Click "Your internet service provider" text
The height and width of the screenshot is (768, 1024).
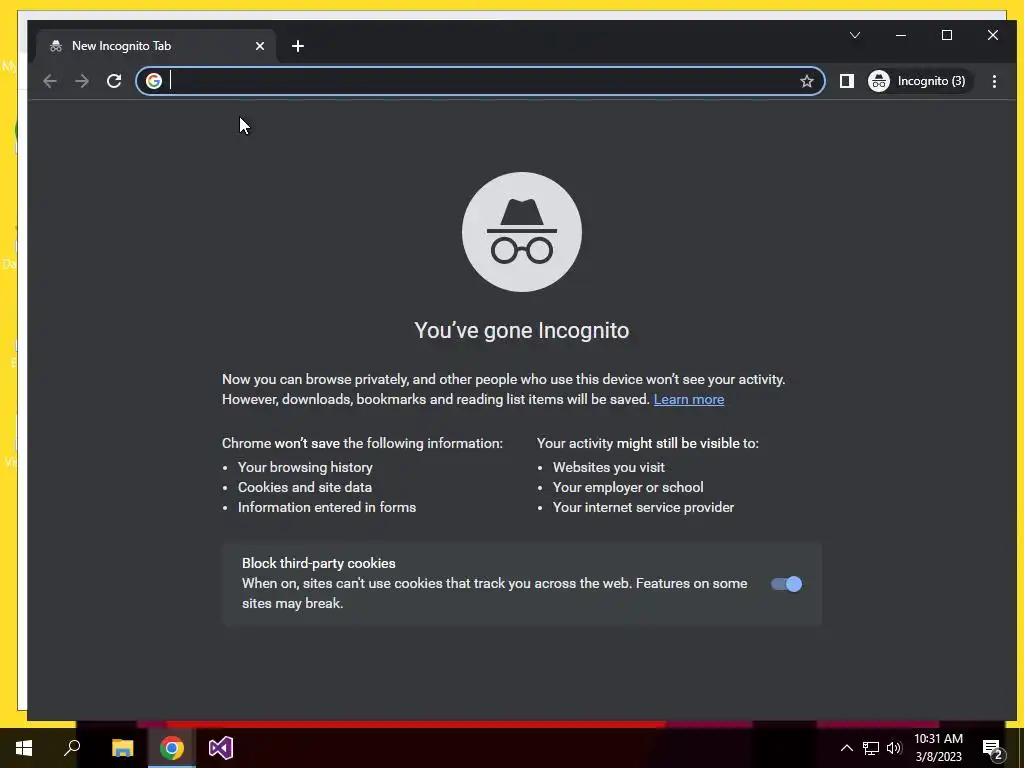643,507
